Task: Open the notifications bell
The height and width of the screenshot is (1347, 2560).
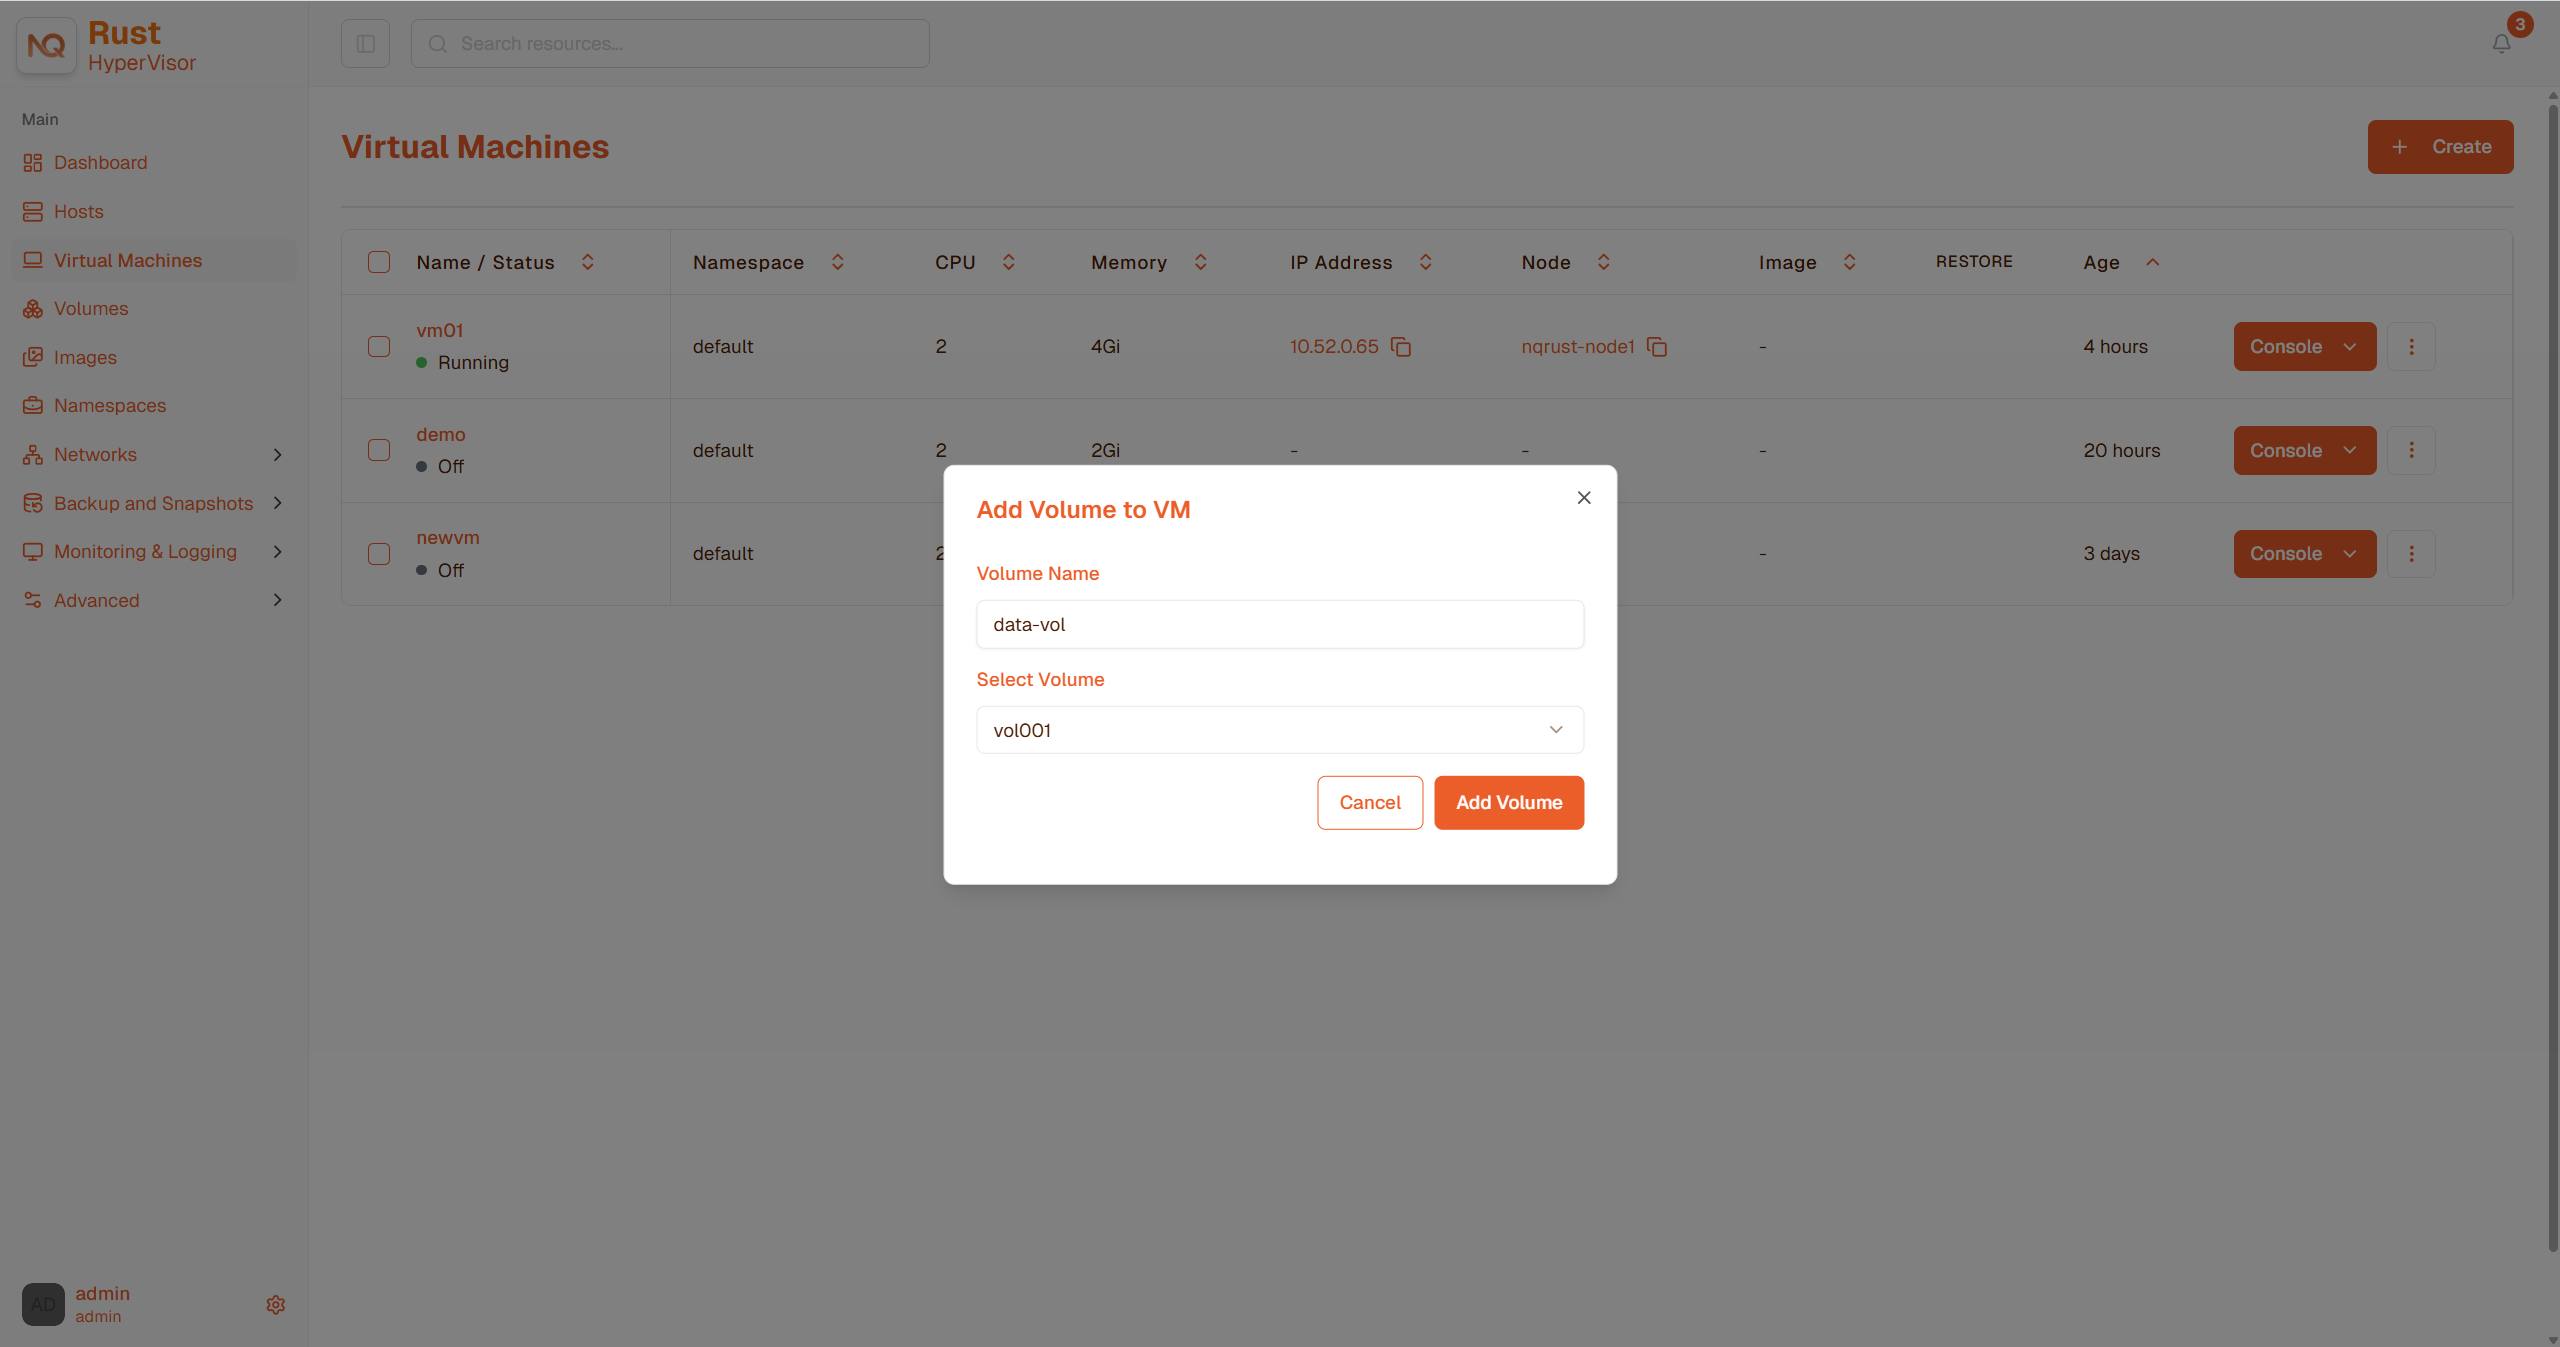Action: point(2501,44)
